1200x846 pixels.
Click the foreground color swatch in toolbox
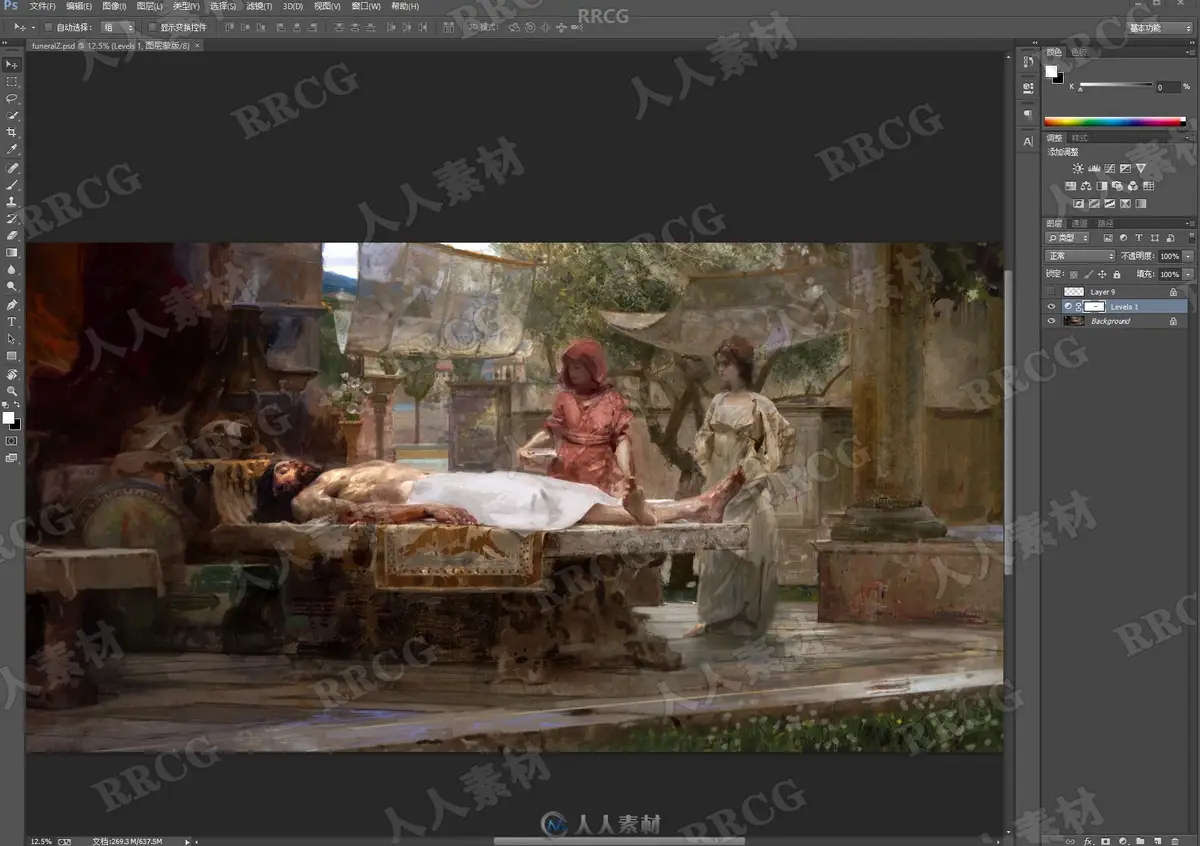(8, 417)
